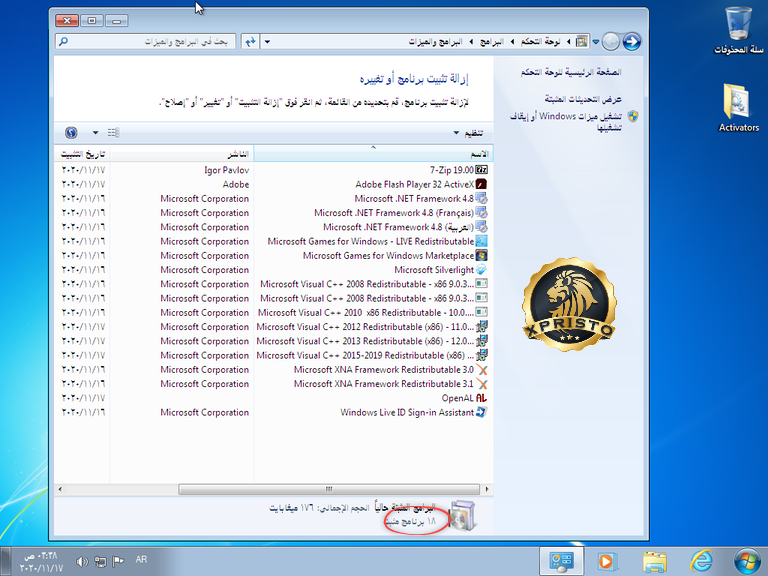Click the Control Panel icon in address bar
This screenshot has width=768, height=576.
click(x=582, y=42)
